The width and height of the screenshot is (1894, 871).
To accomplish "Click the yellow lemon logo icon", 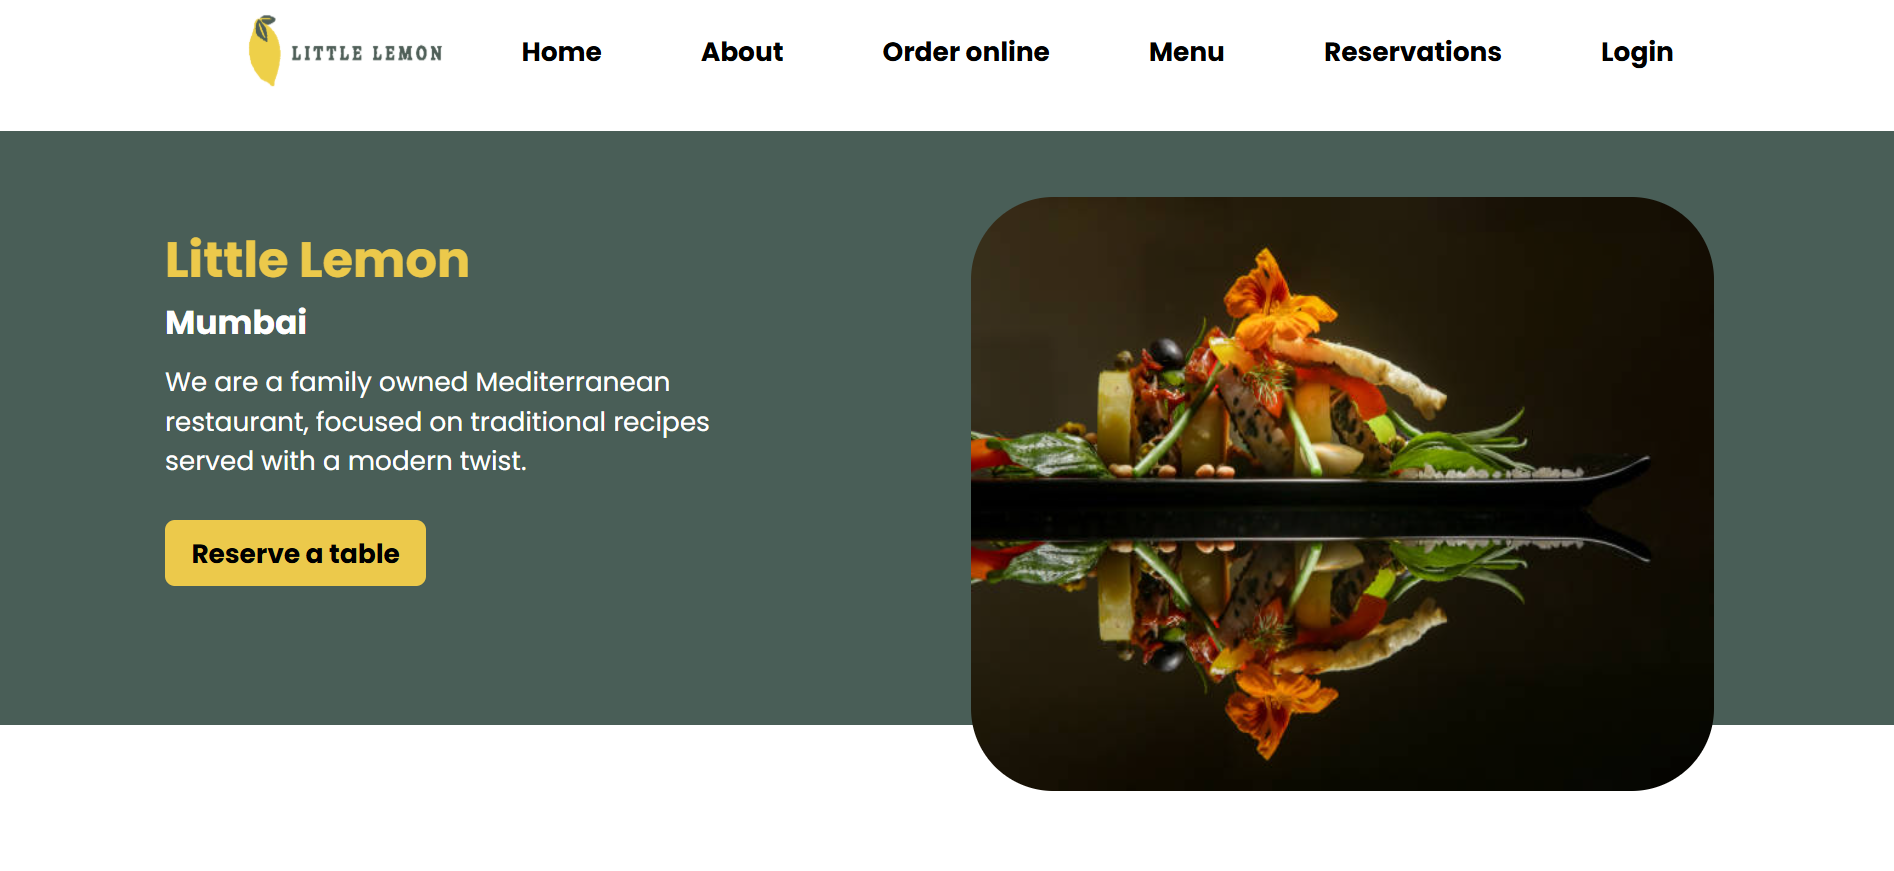I will [265, 51].
